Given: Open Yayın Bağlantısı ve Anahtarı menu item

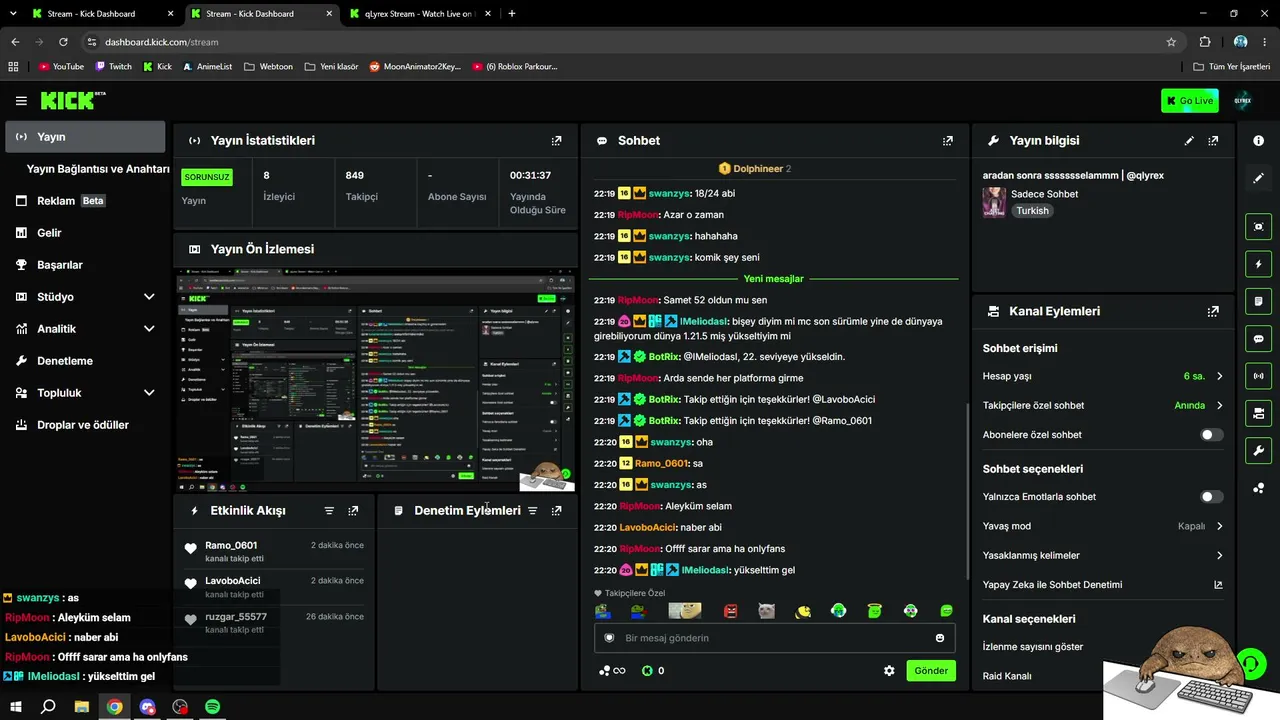Looking at the screenshot, I should click(x=98, y=169).
